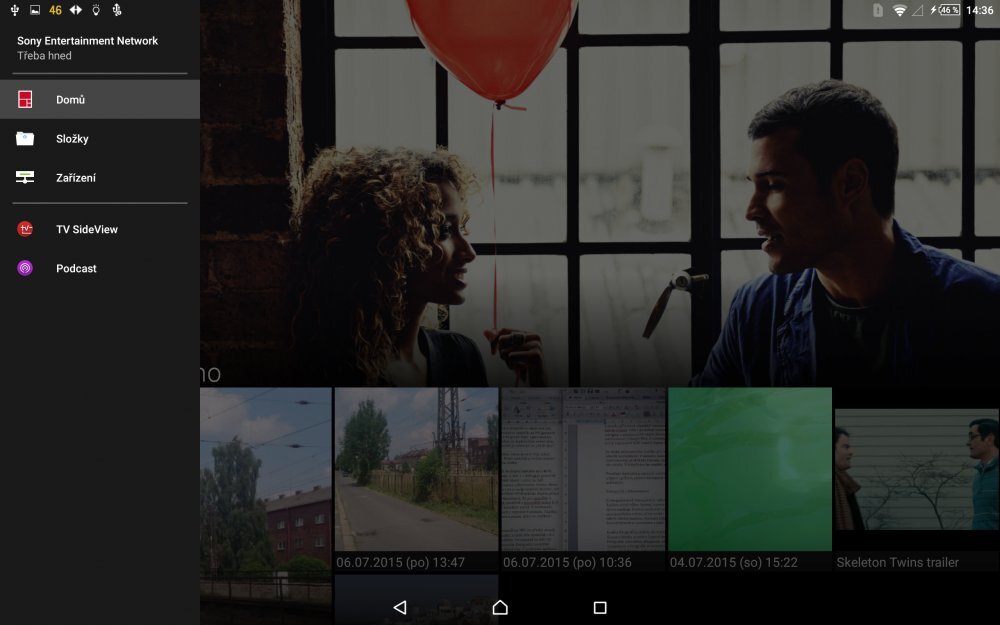The width and height of the screenshot is (1000, 625).
Task: Select the Domů home icon
Action: (27, 99)
